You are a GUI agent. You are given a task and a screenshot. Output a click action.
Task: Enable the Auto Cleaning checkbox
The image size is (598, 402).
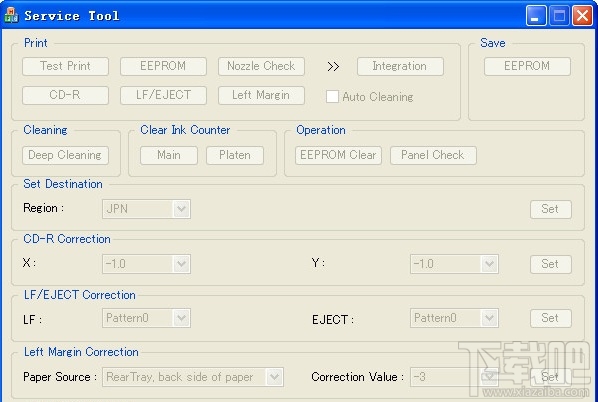click(x=332, y=96)
